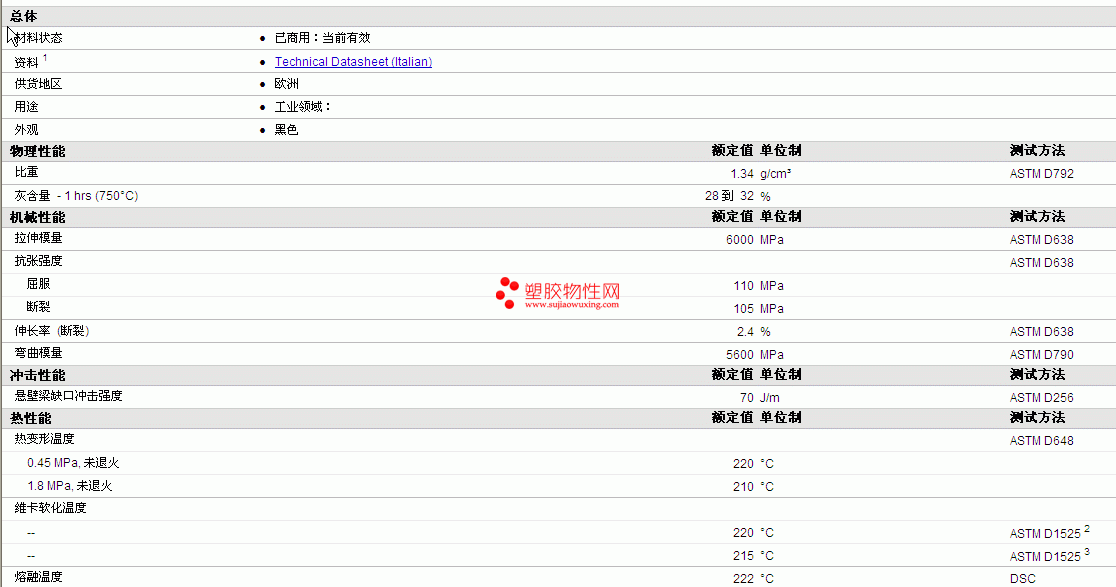Screen dimensions: 1116x587
Task: Select the 用途 row label
Action: [x=26, y=107]
